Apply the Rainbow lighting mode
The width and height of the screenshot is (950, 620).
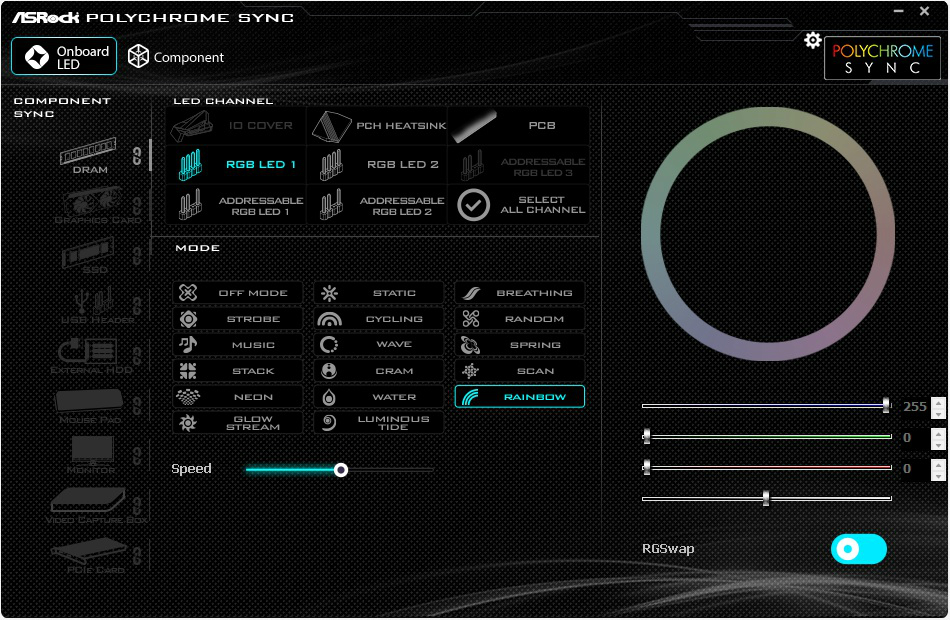click(520, 397)
